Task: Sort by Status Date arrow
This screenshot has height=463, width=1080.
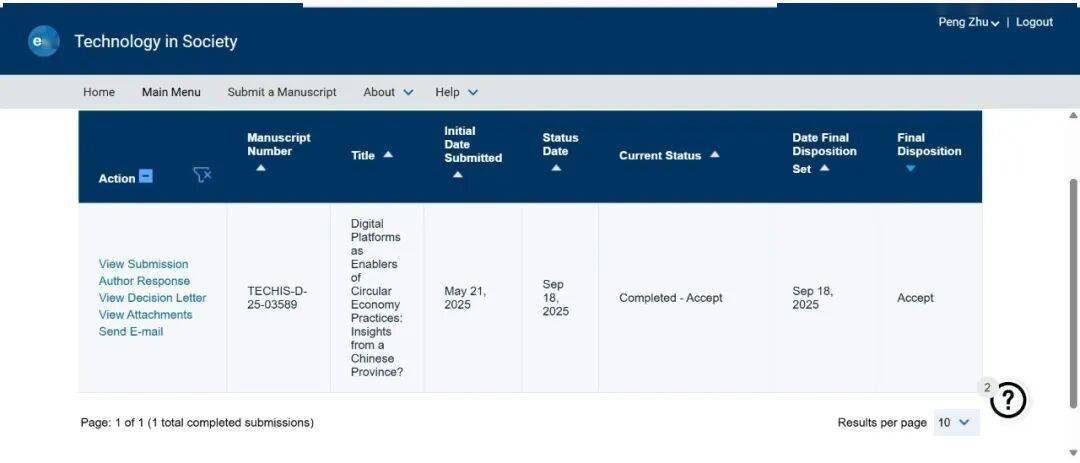Action: pos(555,168)
